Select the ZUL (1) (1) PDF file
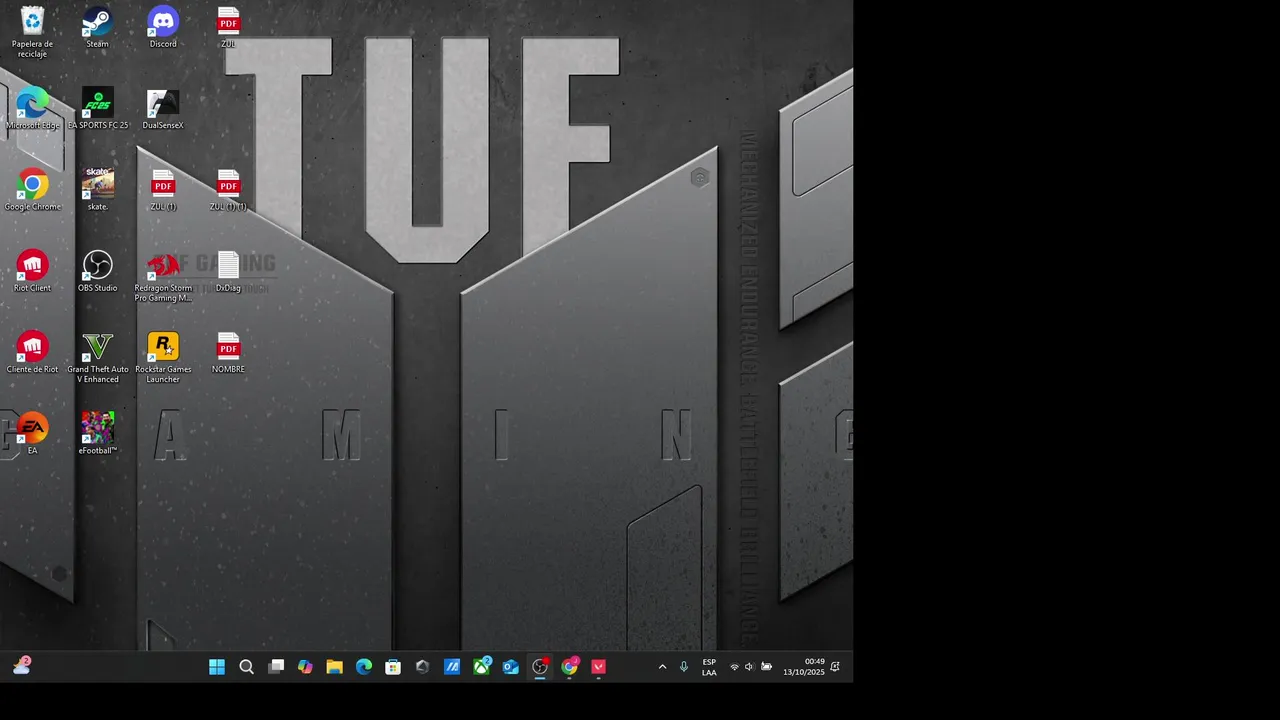 click(228, 190)
